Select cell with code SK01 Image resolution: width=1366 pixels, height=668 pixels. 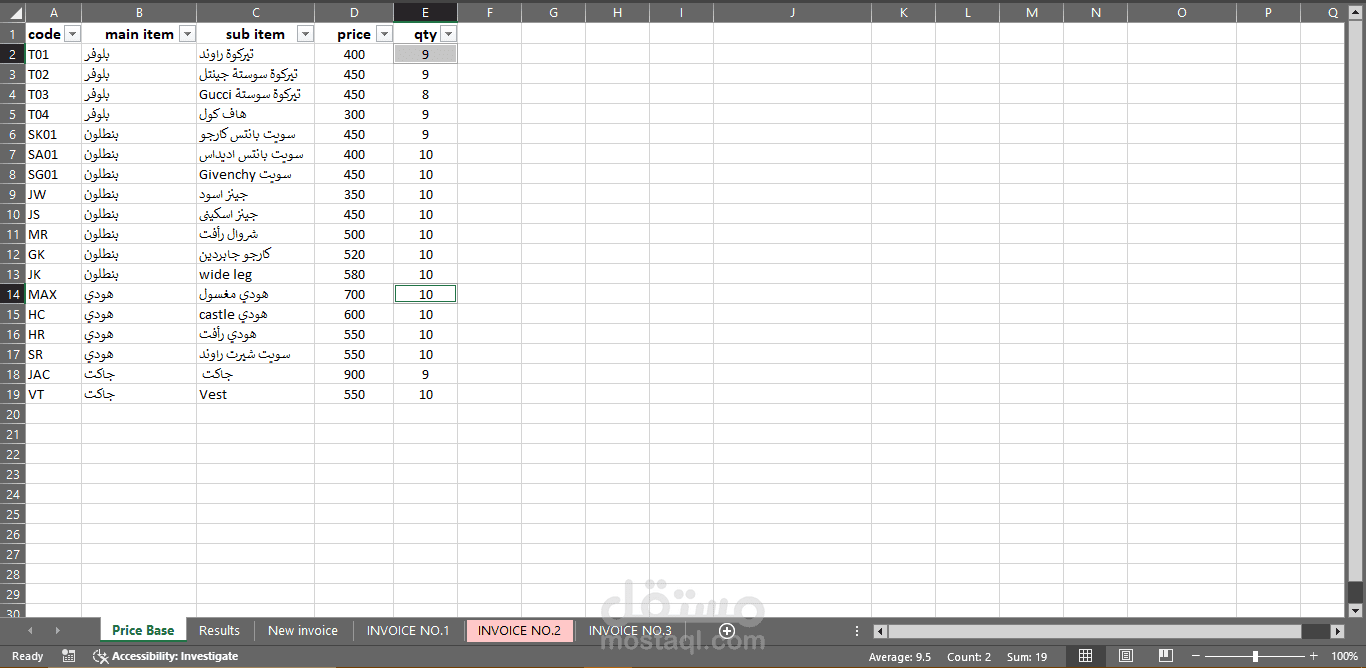[53, 134]
